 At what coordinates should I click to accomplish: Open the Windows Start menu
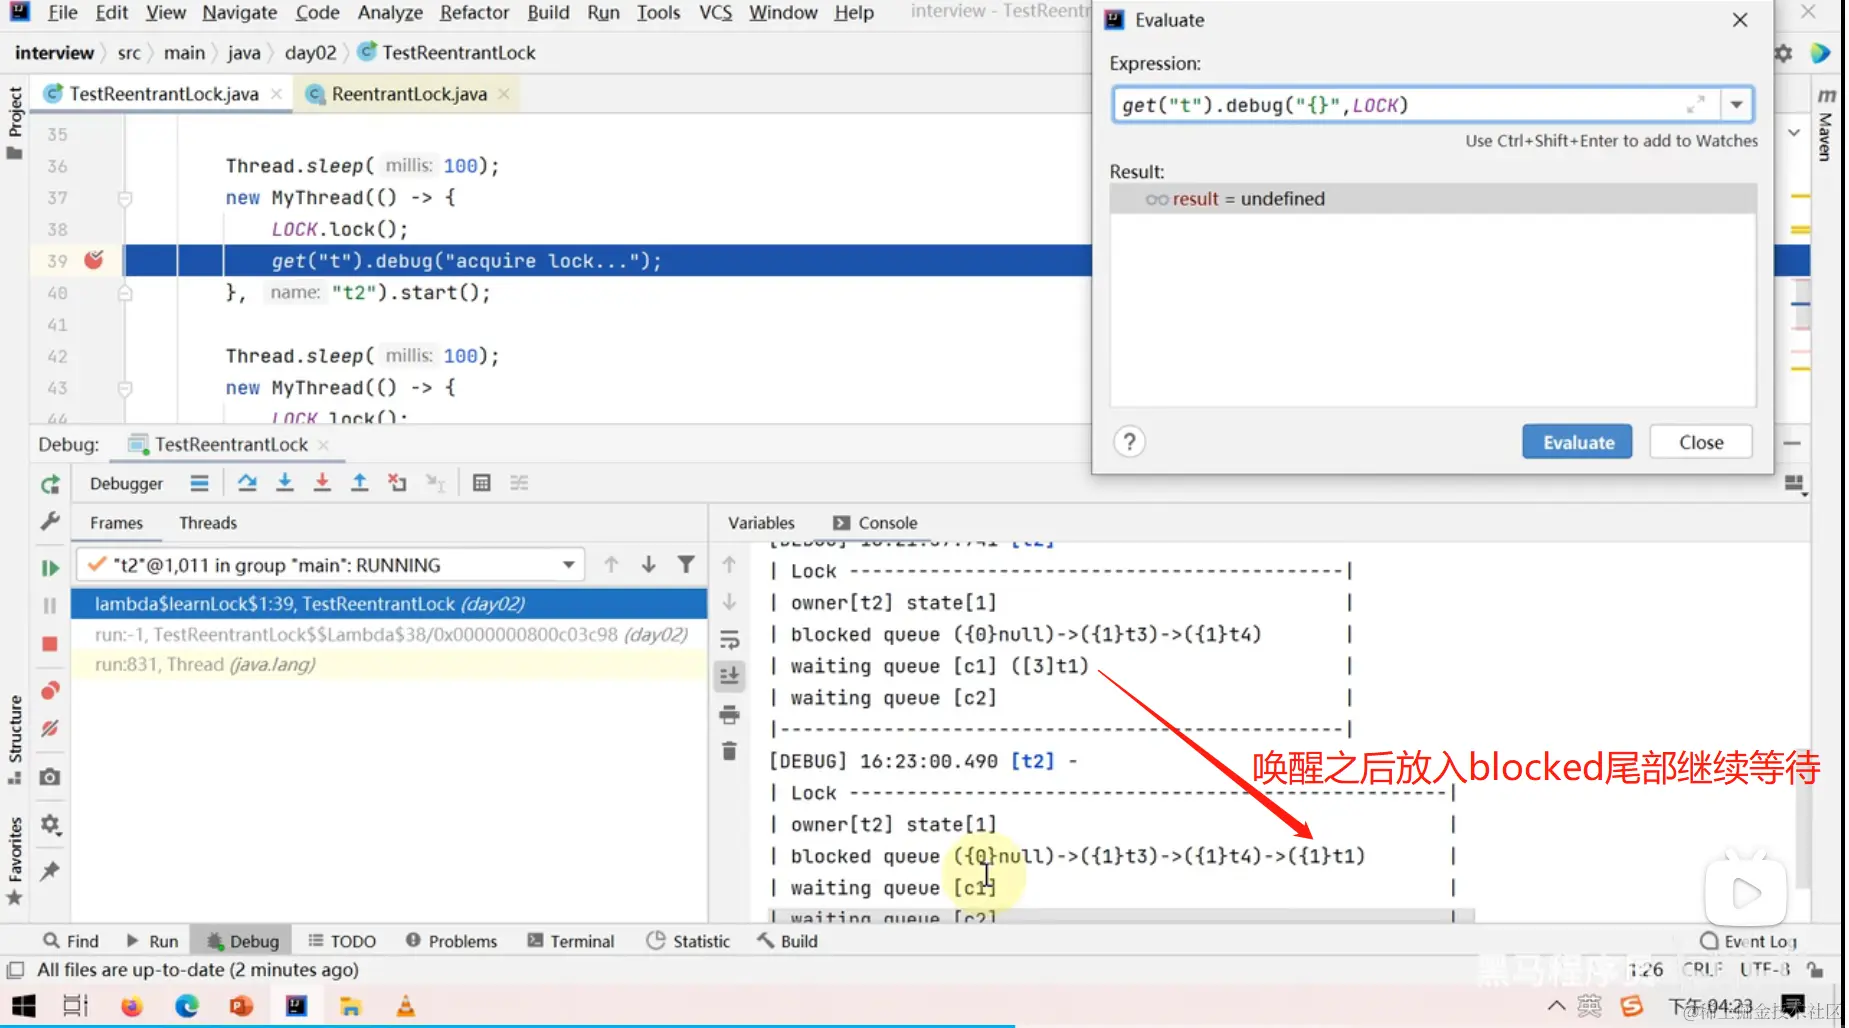(x=23, y=1006)
